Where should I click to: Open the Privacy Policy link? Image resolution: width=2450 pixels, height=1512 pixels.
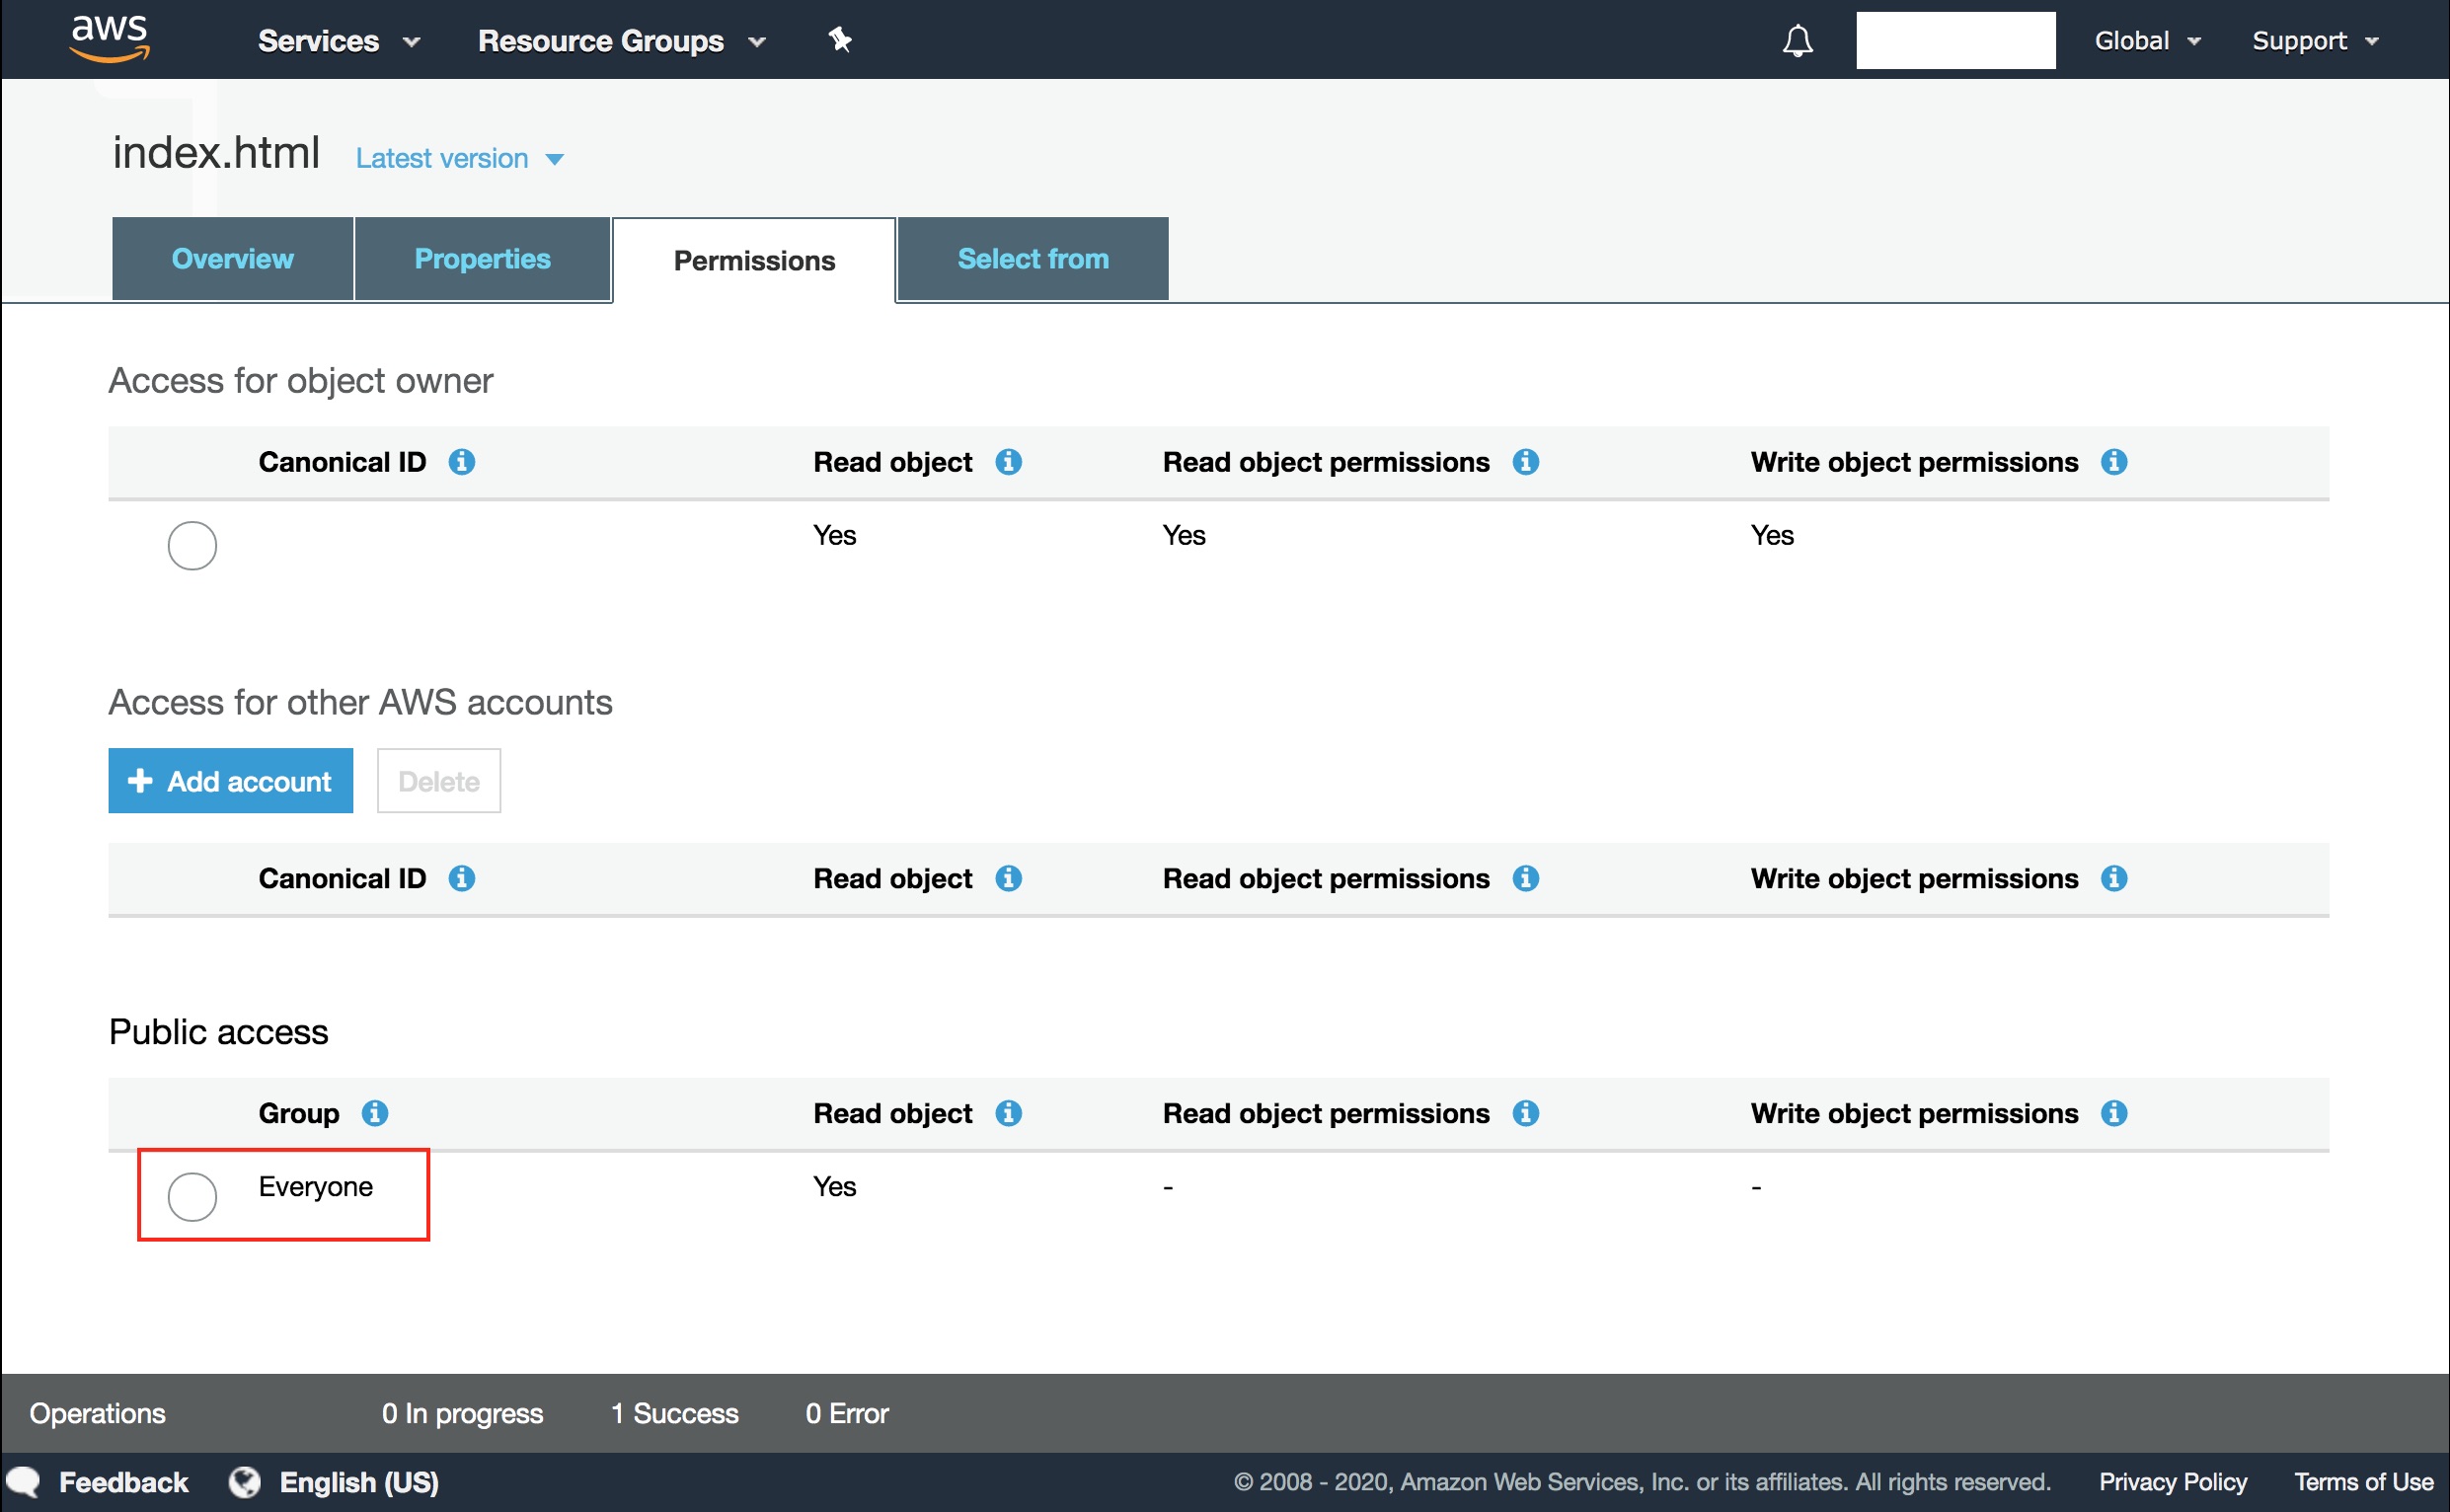(2172, 1482)
